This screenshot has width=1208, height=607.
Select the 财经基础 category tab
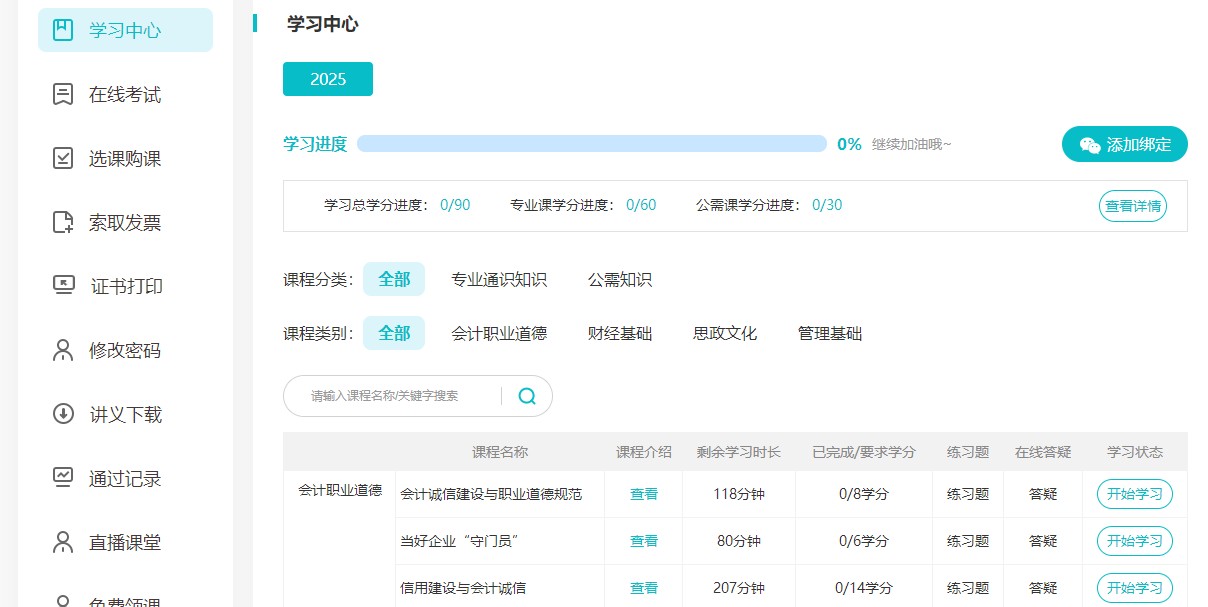click(x=621, y=333)
